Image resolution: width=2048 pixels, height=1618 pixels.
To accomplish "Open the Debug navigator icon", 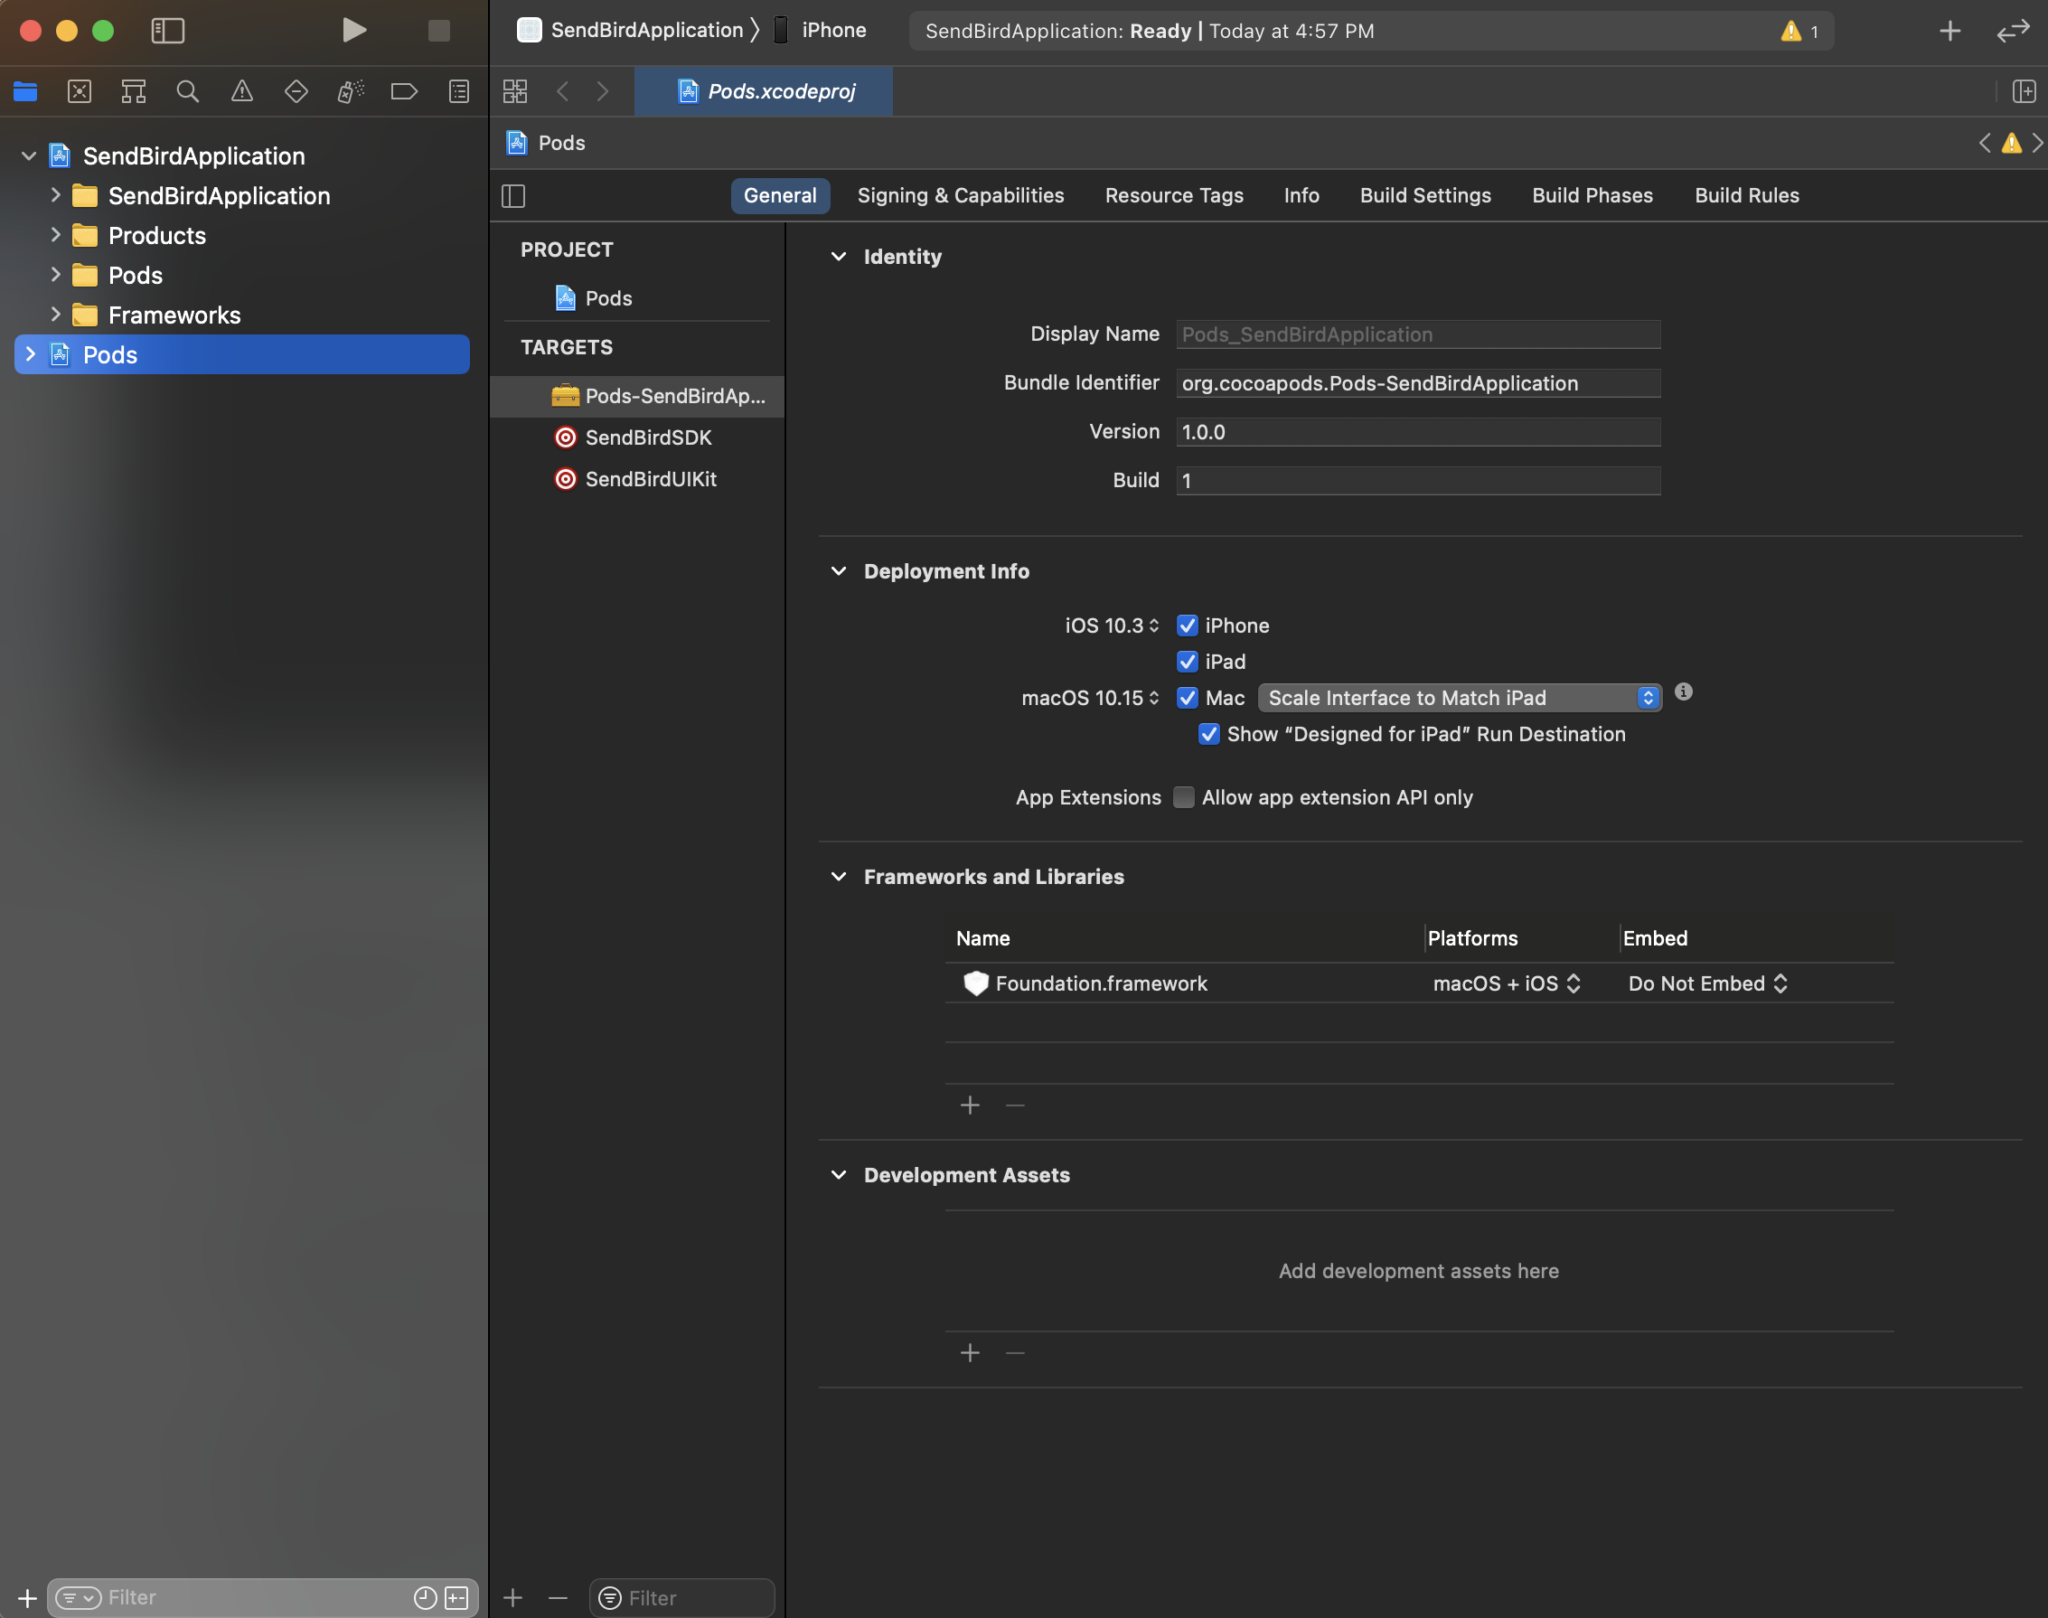I will (350, 92).
